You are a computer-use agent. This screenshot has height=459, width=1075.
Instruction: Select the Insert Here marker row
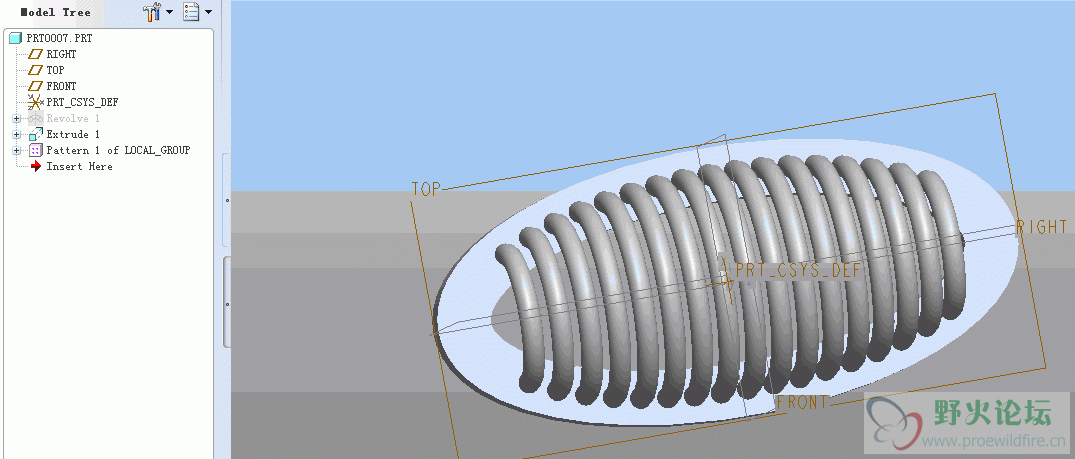(79, 166)
